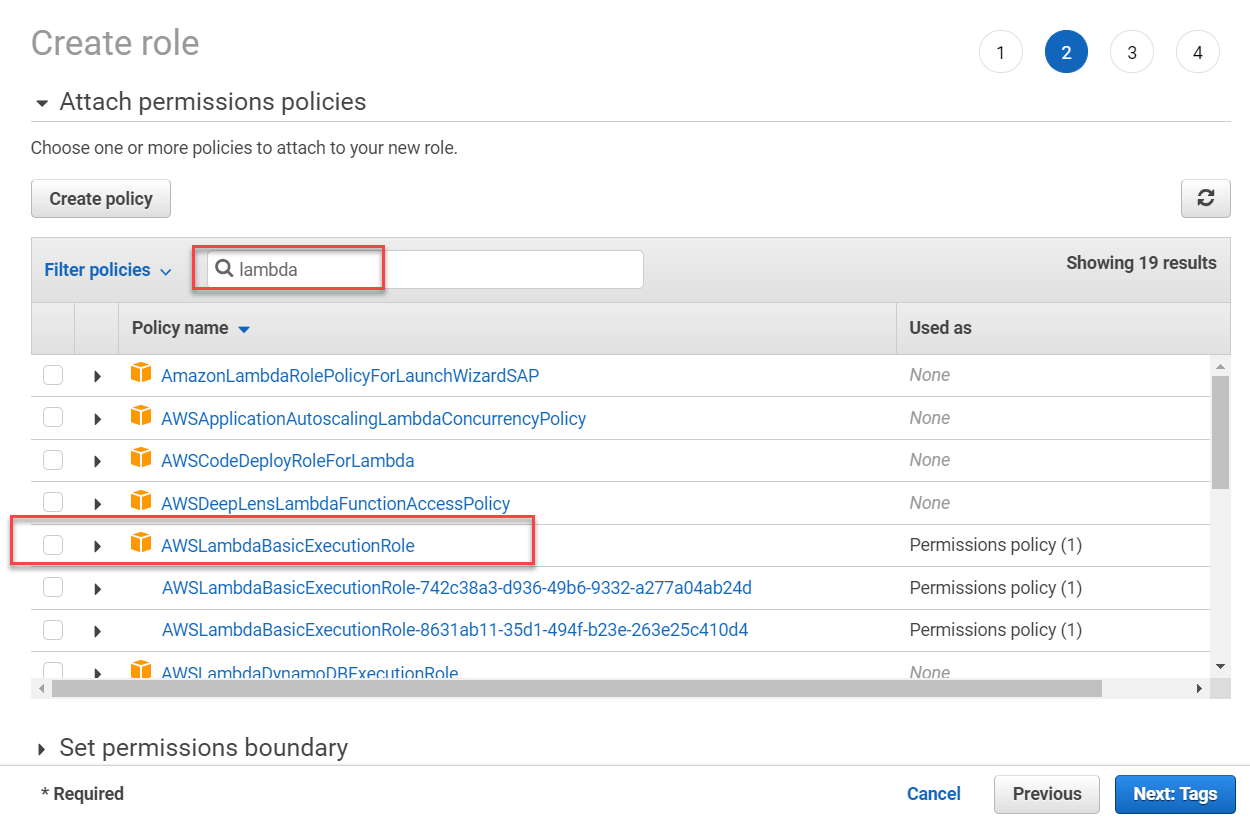This screenshot has height=822, width=1250.
Task: Expand the AWSLambdaBasicExecutionRole policy details
Action: tap(96, 544)
